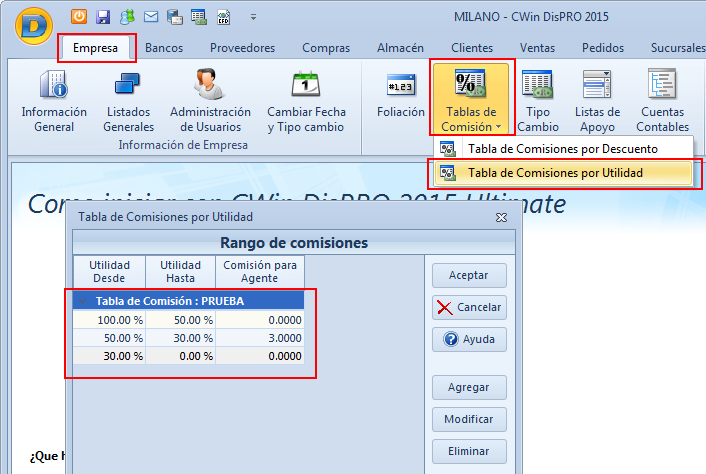The width and height of the screenshot is (706, 474).
Task: Close the Tabla de Comisiones por Utilidad dialog
Action: coord(501,216)
